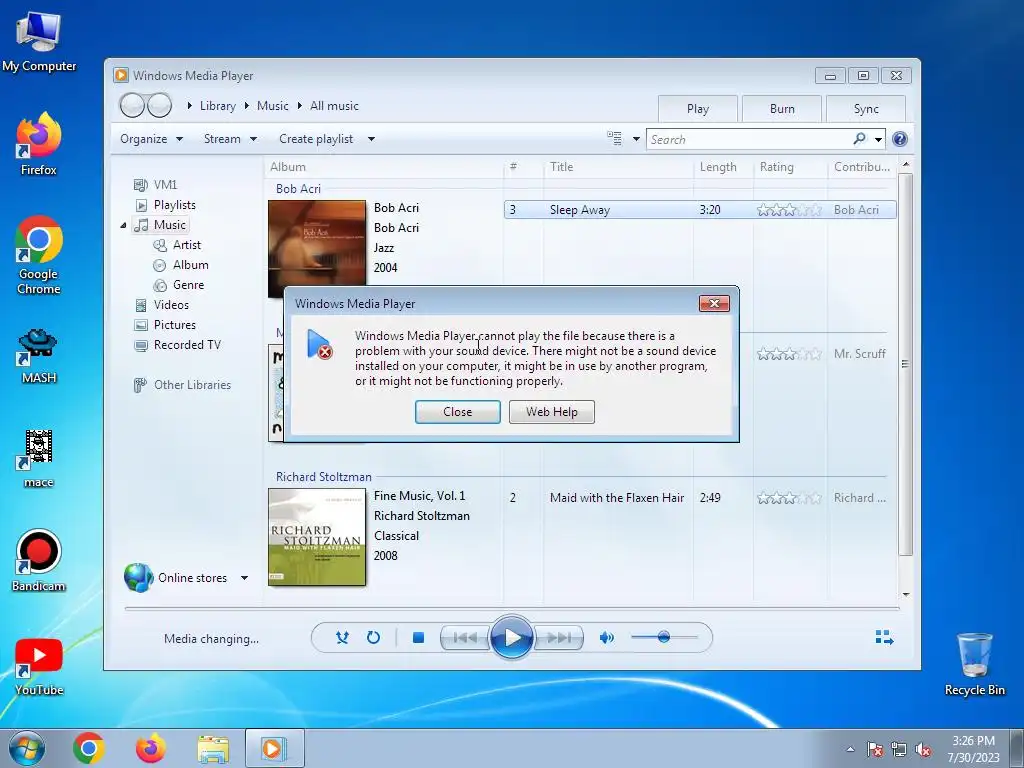
Task: Click the seek progress bar
Action: 512,608
